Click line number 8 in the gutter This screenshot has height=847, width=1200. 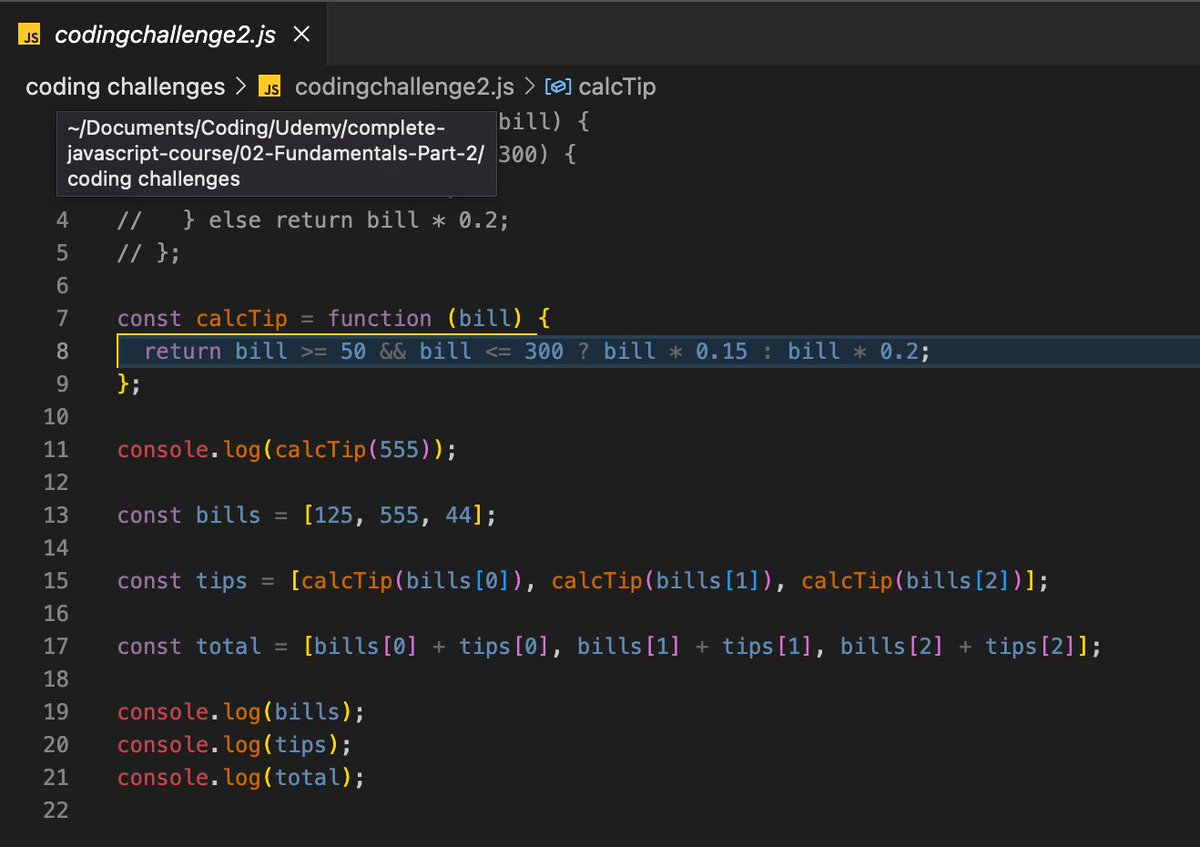[62, 351]
